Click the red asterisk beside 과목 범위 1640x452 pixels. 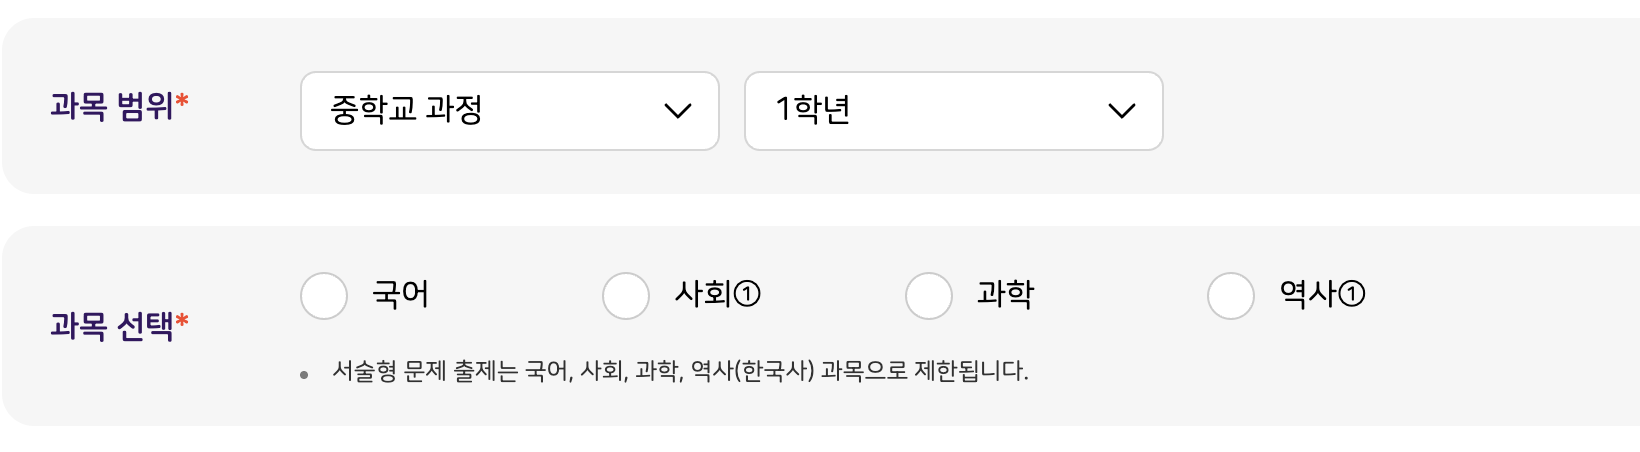pos(182,101)
